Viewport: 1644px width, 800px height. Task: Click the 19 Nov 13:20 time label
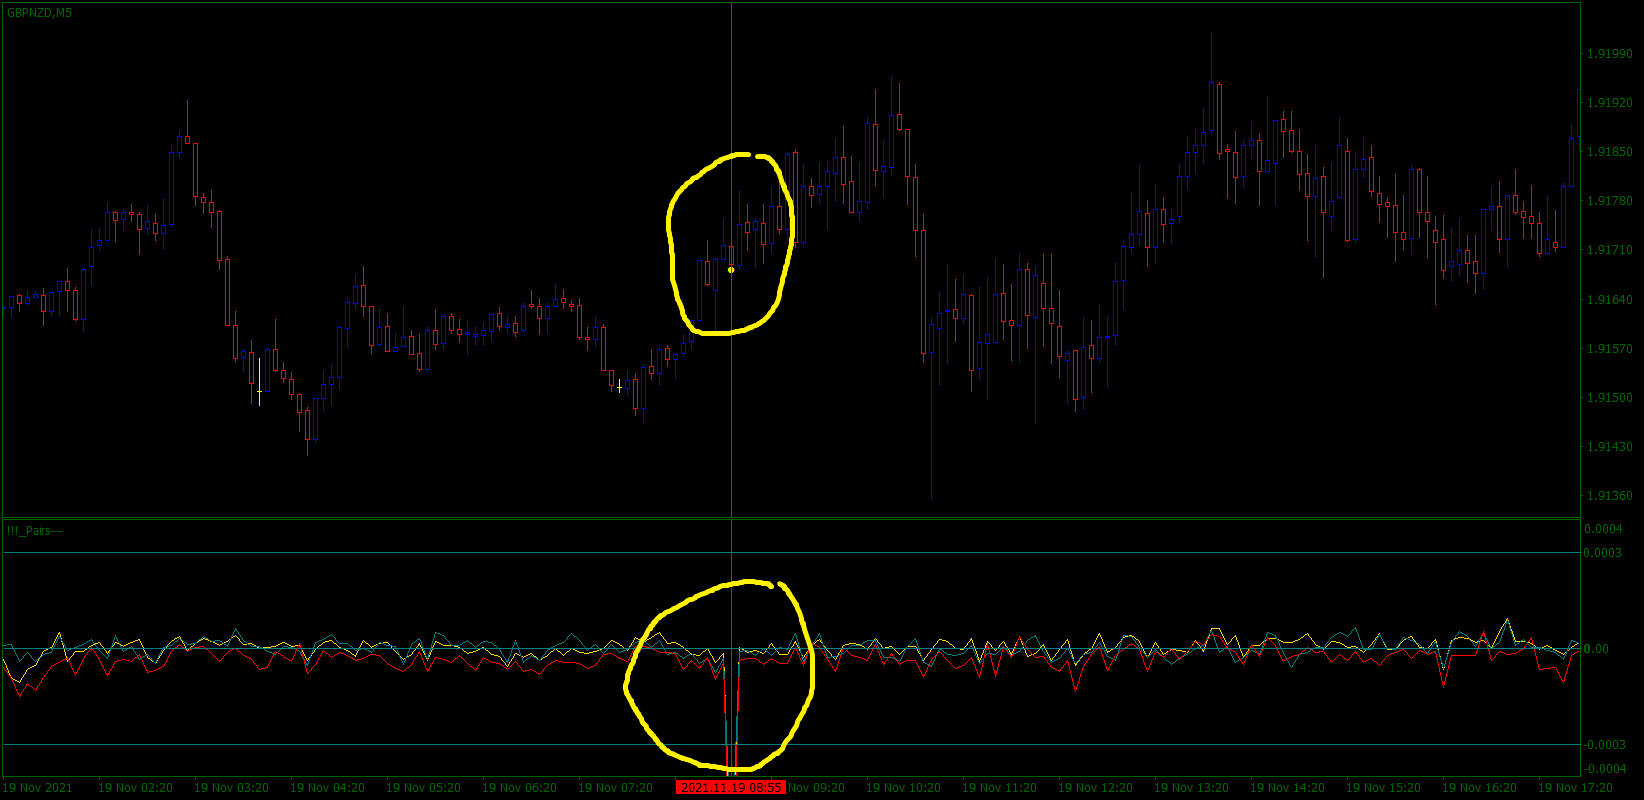tap(1191, 788)
